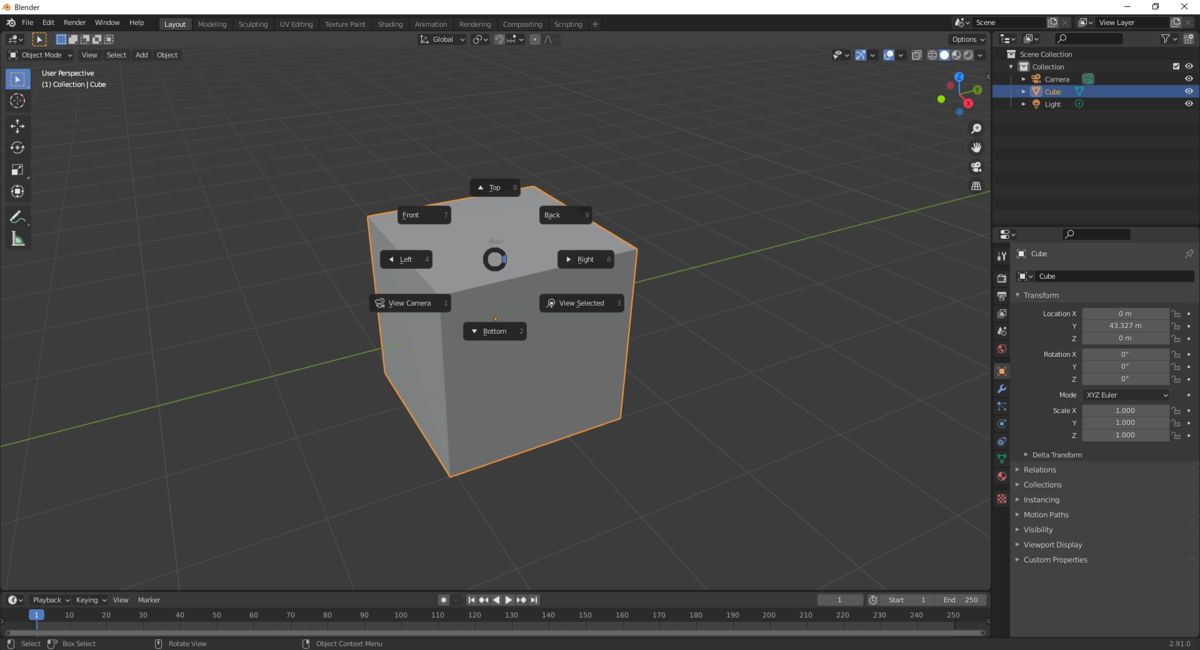The height and width of the screenshot is (650, 1200).
Task: Enable proportional editing toggle
Action: pos(535,39)
